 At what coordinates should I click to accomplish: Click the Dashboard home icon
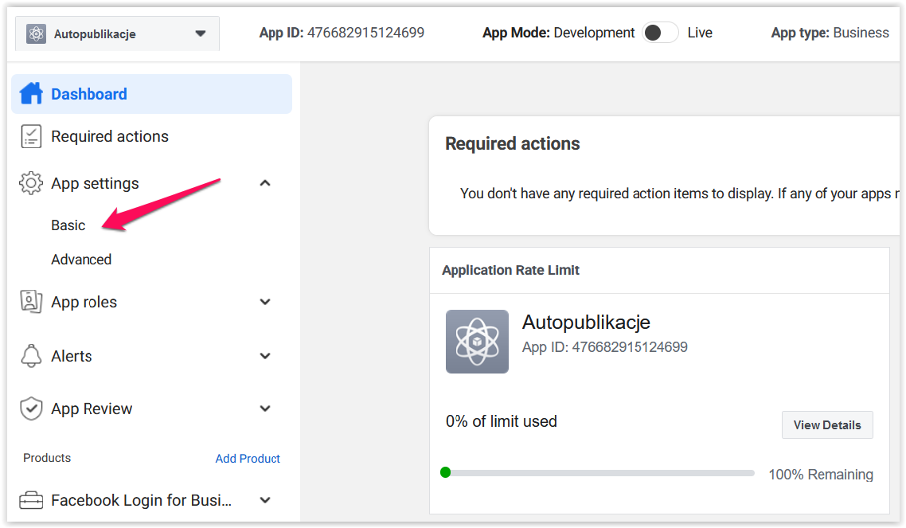pyautogui.click(x=31, y=94)
